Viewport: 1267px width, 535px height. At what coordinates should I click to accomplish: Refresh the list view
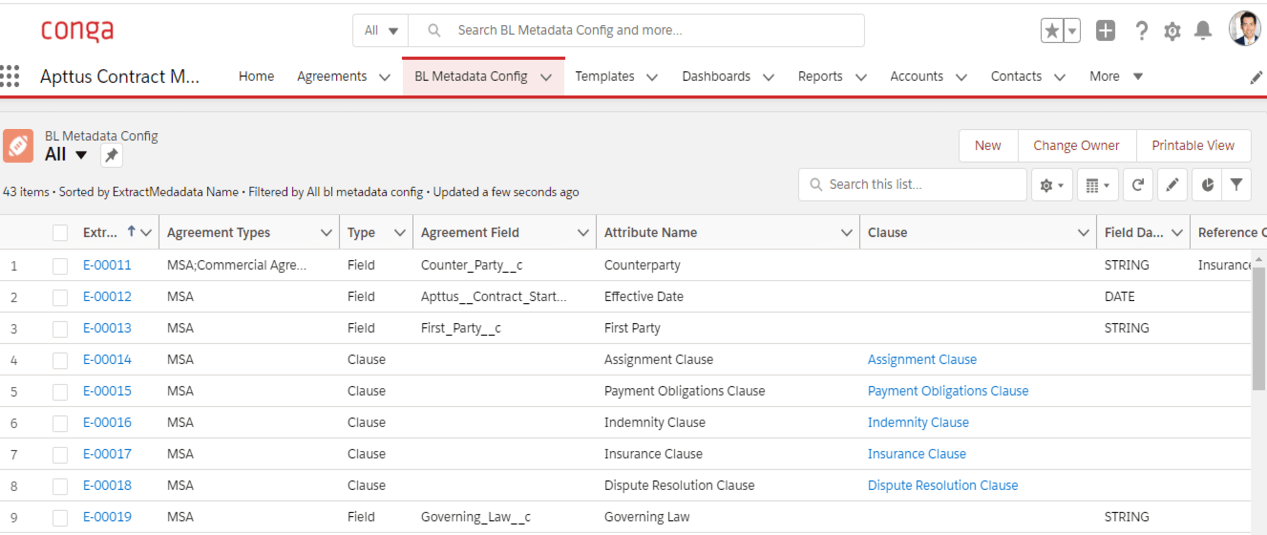pos(1137,185)
